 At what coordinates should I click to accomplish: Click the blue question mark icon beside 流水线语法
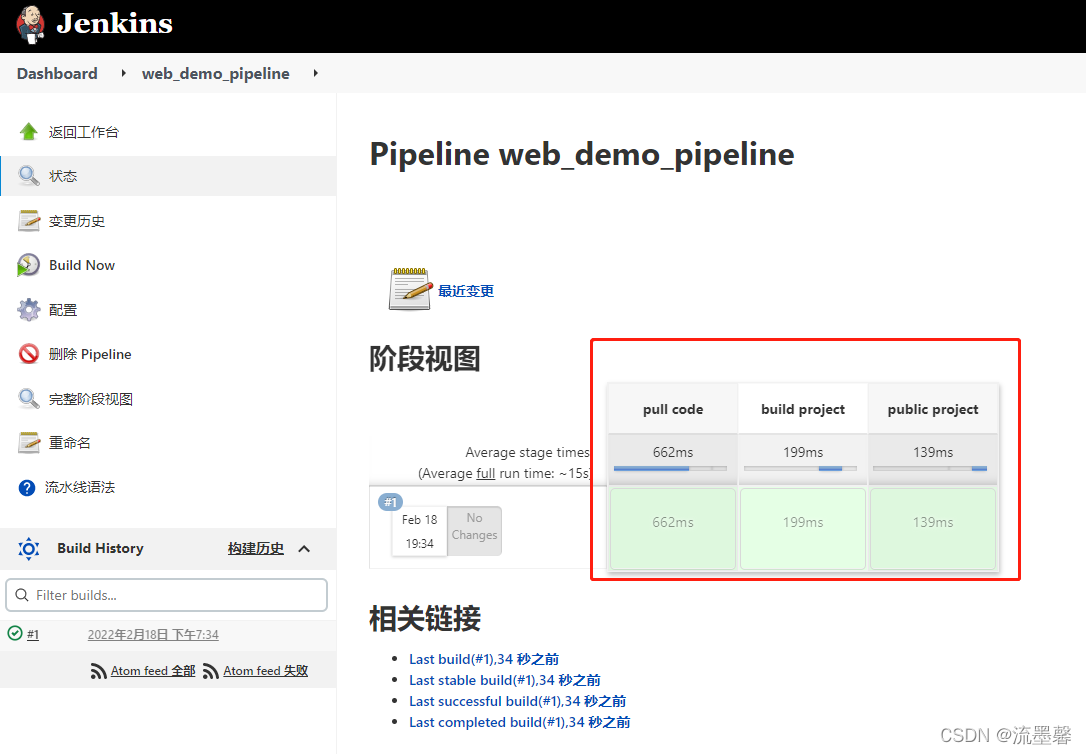[27, 487]
